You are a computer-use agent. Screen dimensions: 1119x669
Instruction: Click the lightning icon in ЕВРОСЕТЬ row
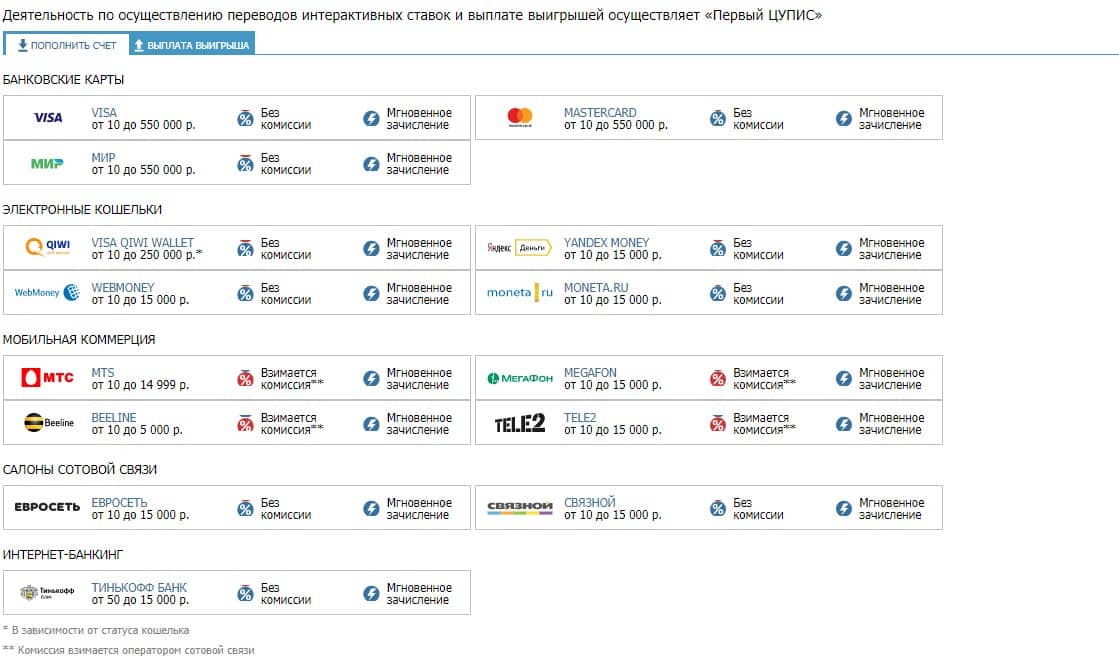(371, 508)
